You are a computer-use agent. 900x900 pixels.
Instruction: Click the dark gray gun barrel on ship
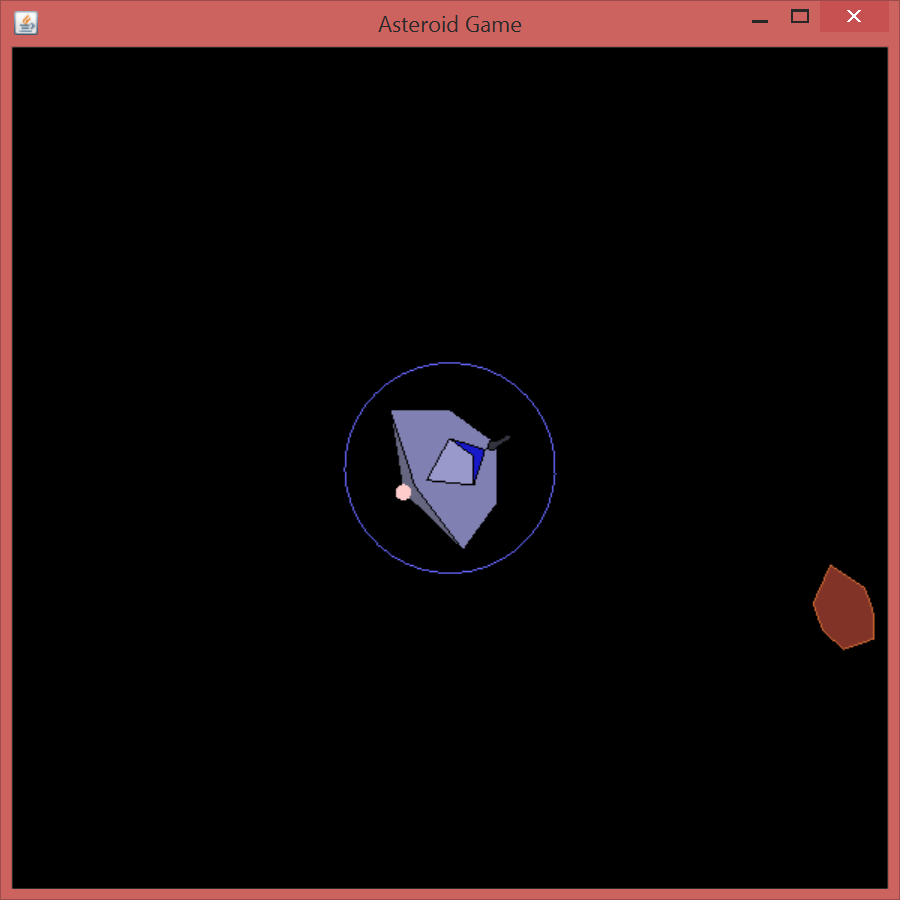(x=499, y=441)
